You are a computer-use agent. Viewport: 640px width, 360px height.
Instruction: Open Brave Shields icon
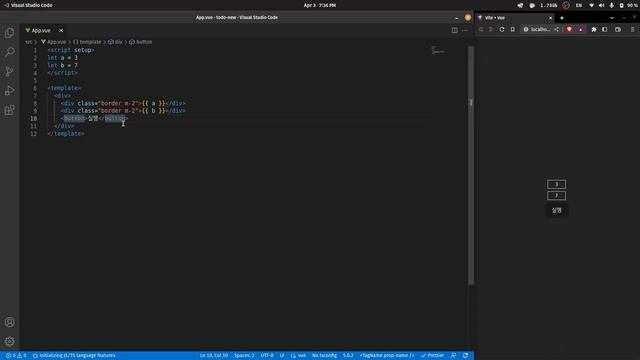tap(569, 29)
